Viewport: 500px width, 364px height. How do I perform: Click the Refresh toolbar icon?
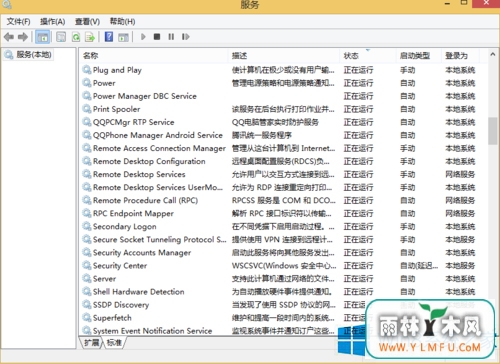tap(76, 37)
